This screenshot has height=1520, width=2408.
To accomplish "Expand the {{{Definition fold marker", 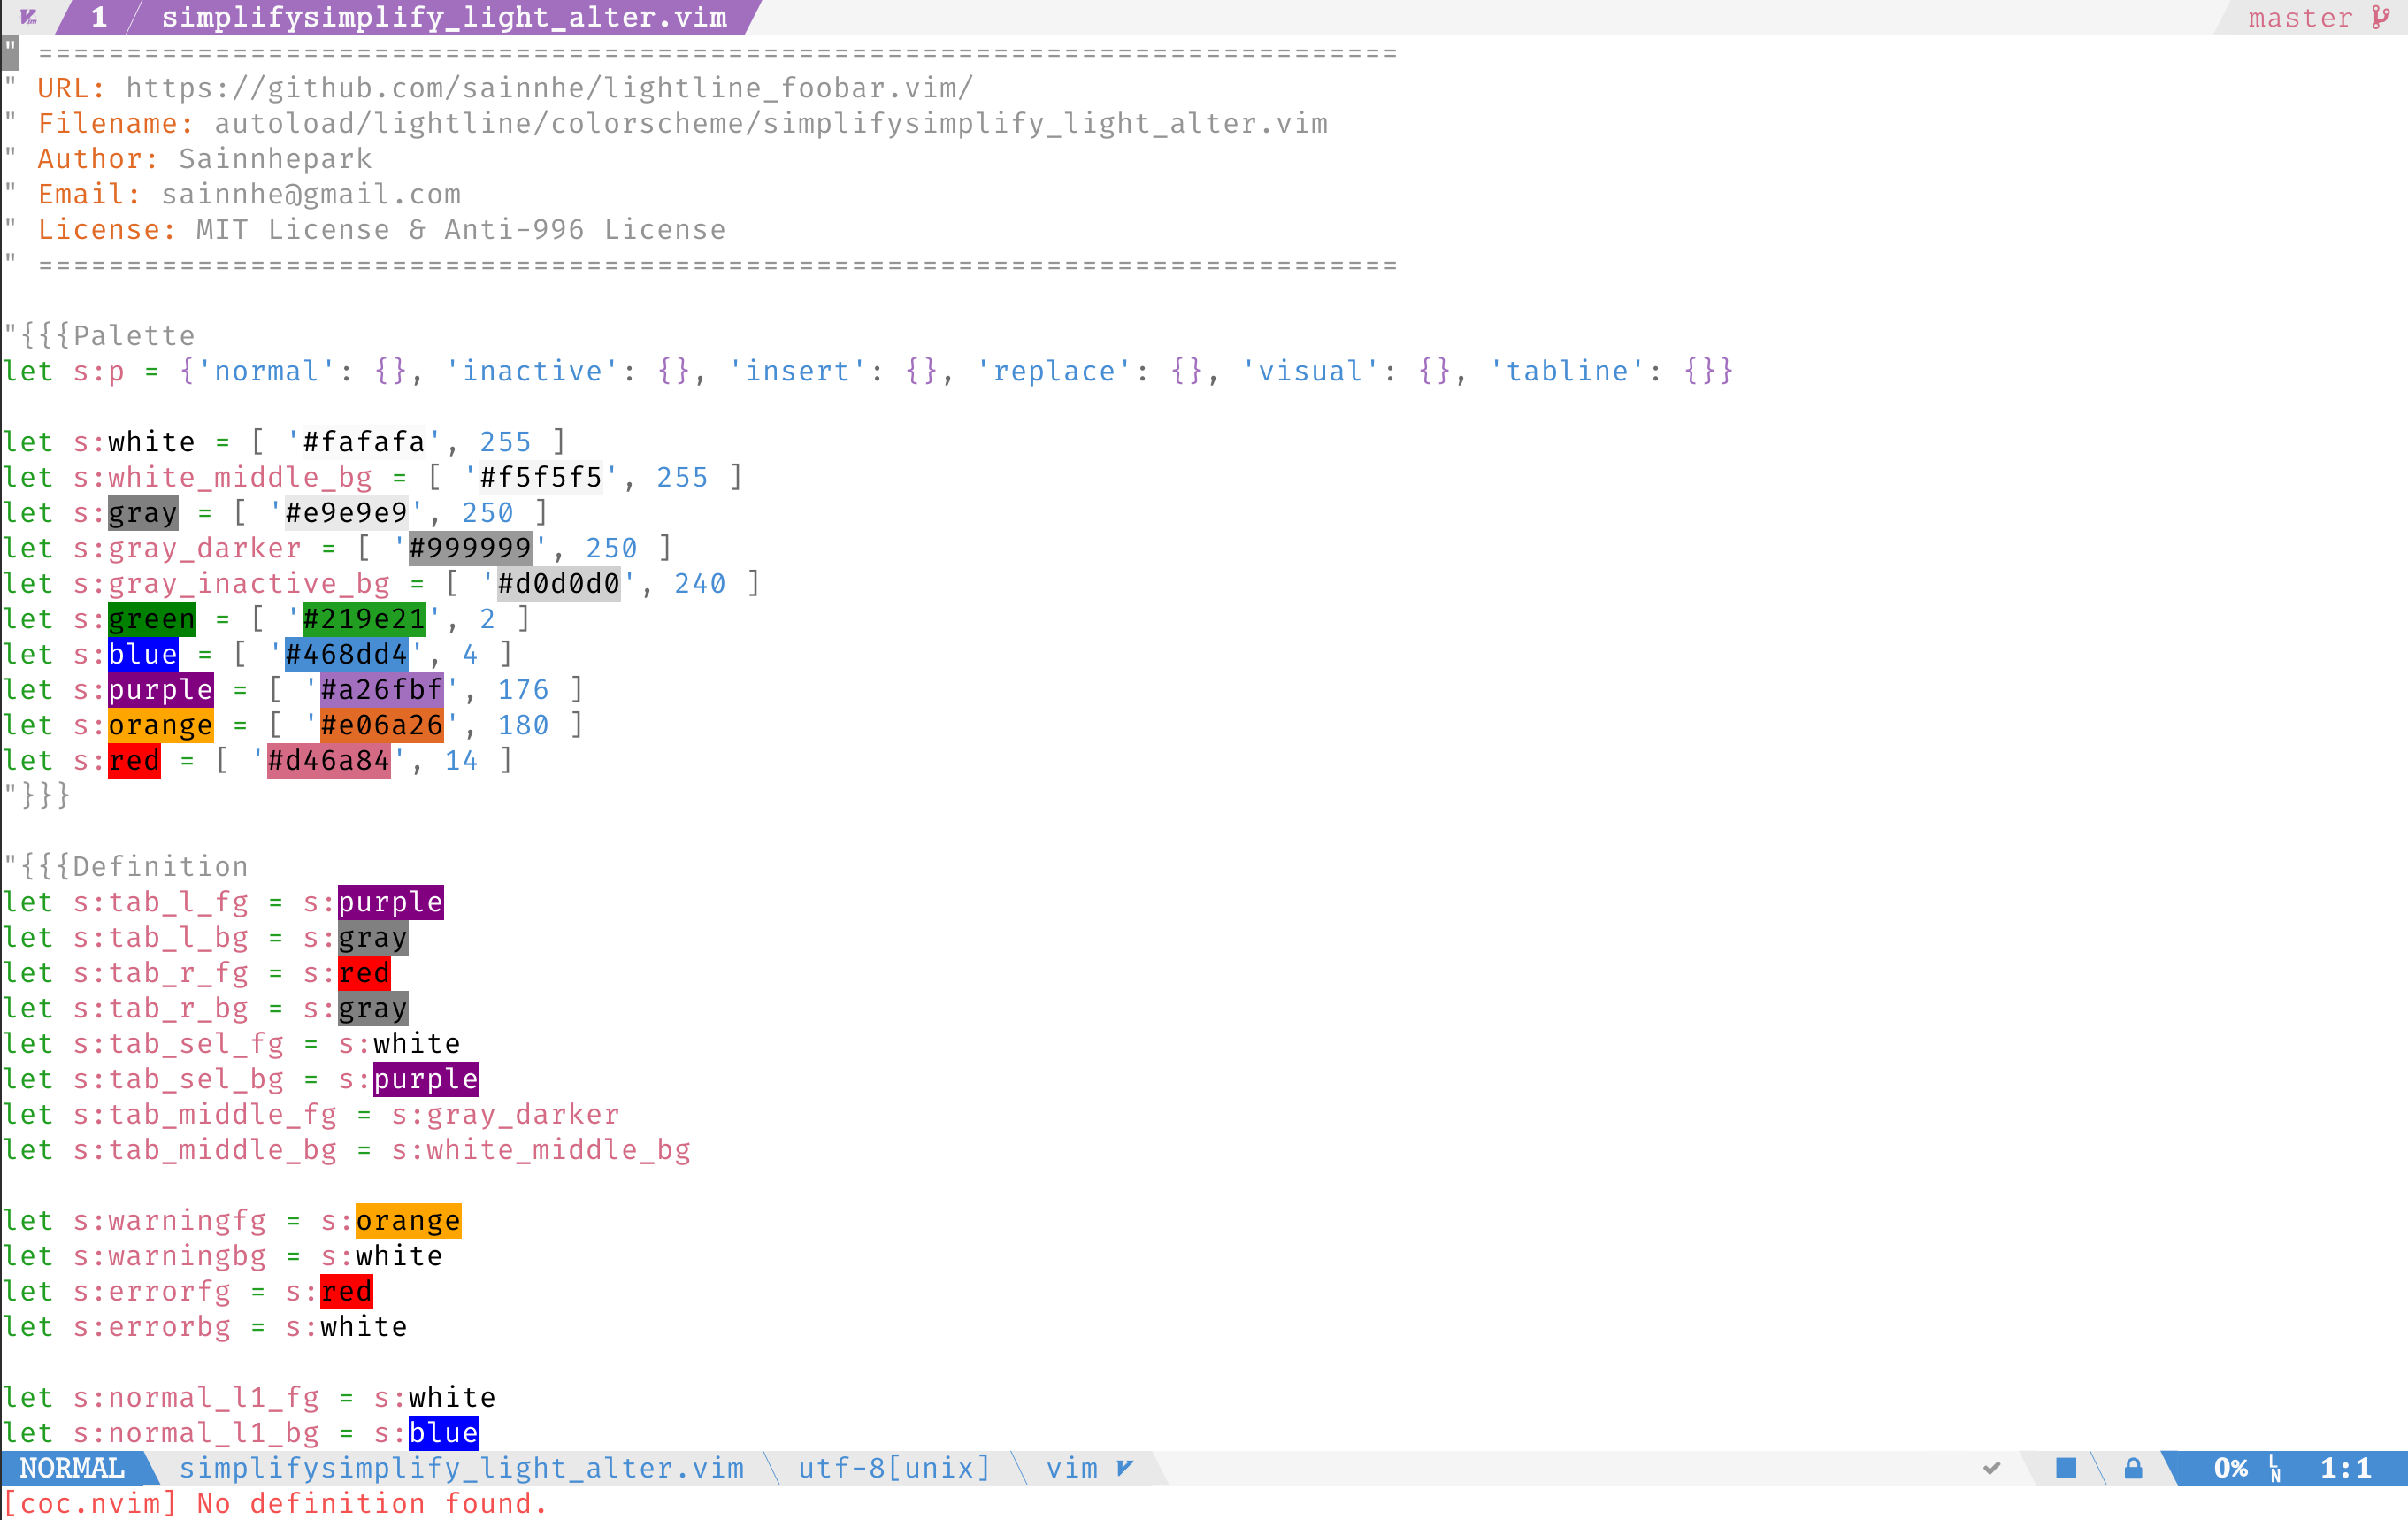I will [127, 866].
